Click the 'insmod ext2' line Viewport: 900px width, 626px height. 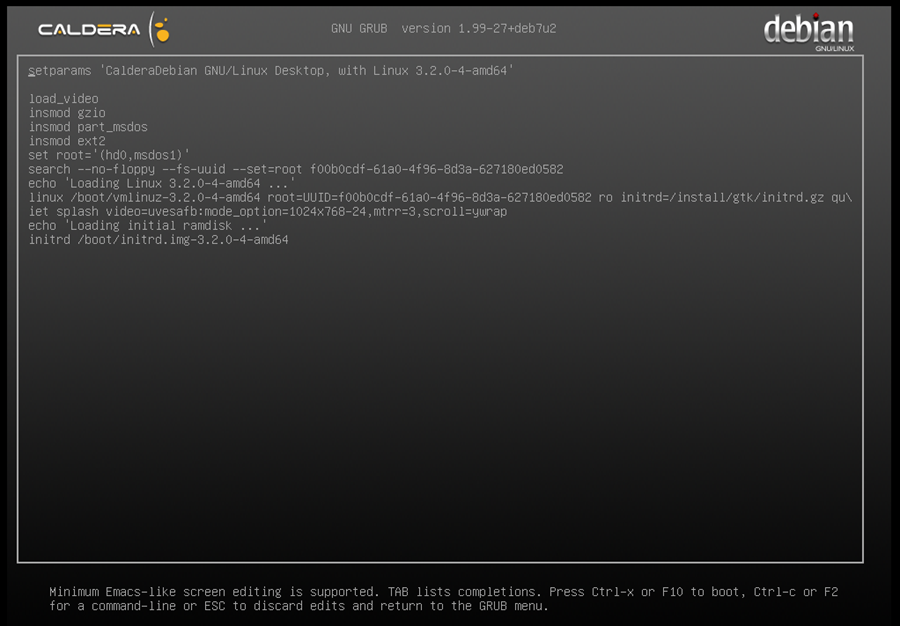click(x=67, y=141)
